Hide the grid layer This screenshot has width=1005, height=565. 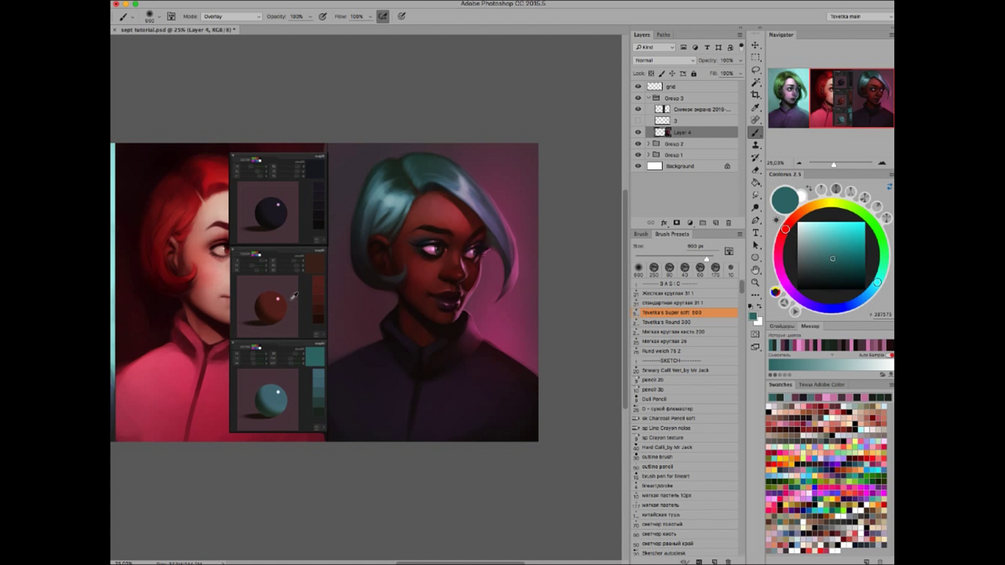coord(638,86)
